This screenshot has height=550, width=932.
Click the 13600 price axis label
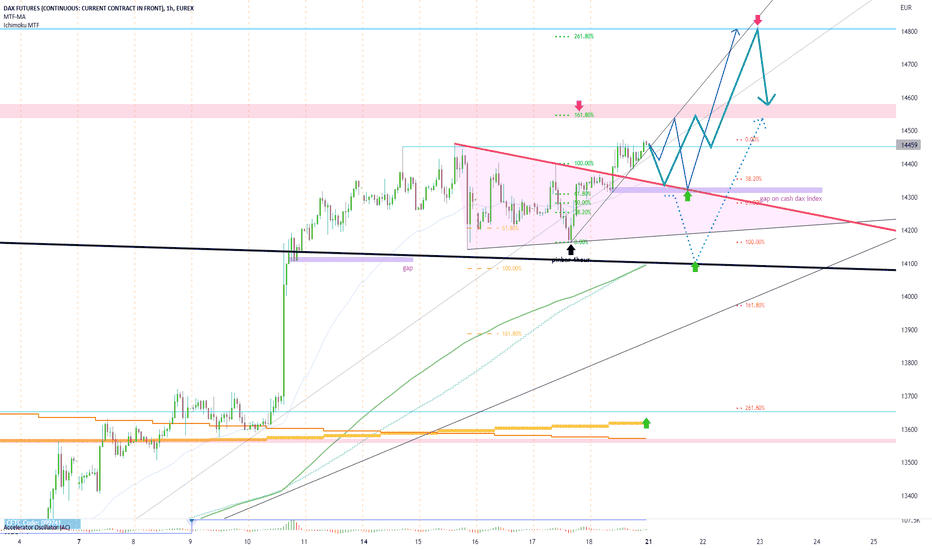(909, 429)
